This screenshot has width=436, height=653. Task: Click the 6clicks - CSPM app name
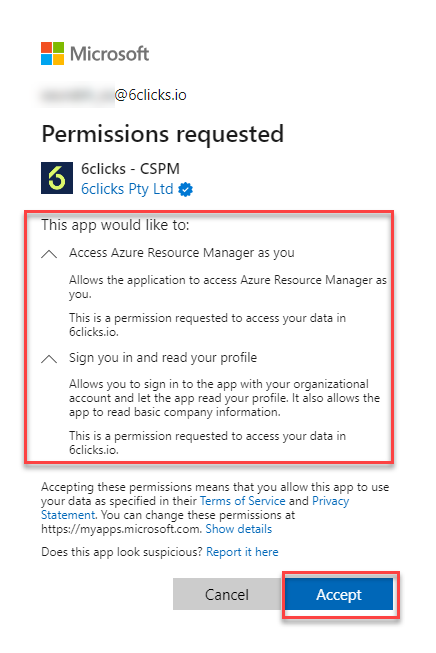pyautogui.click(x=130, y=169)
